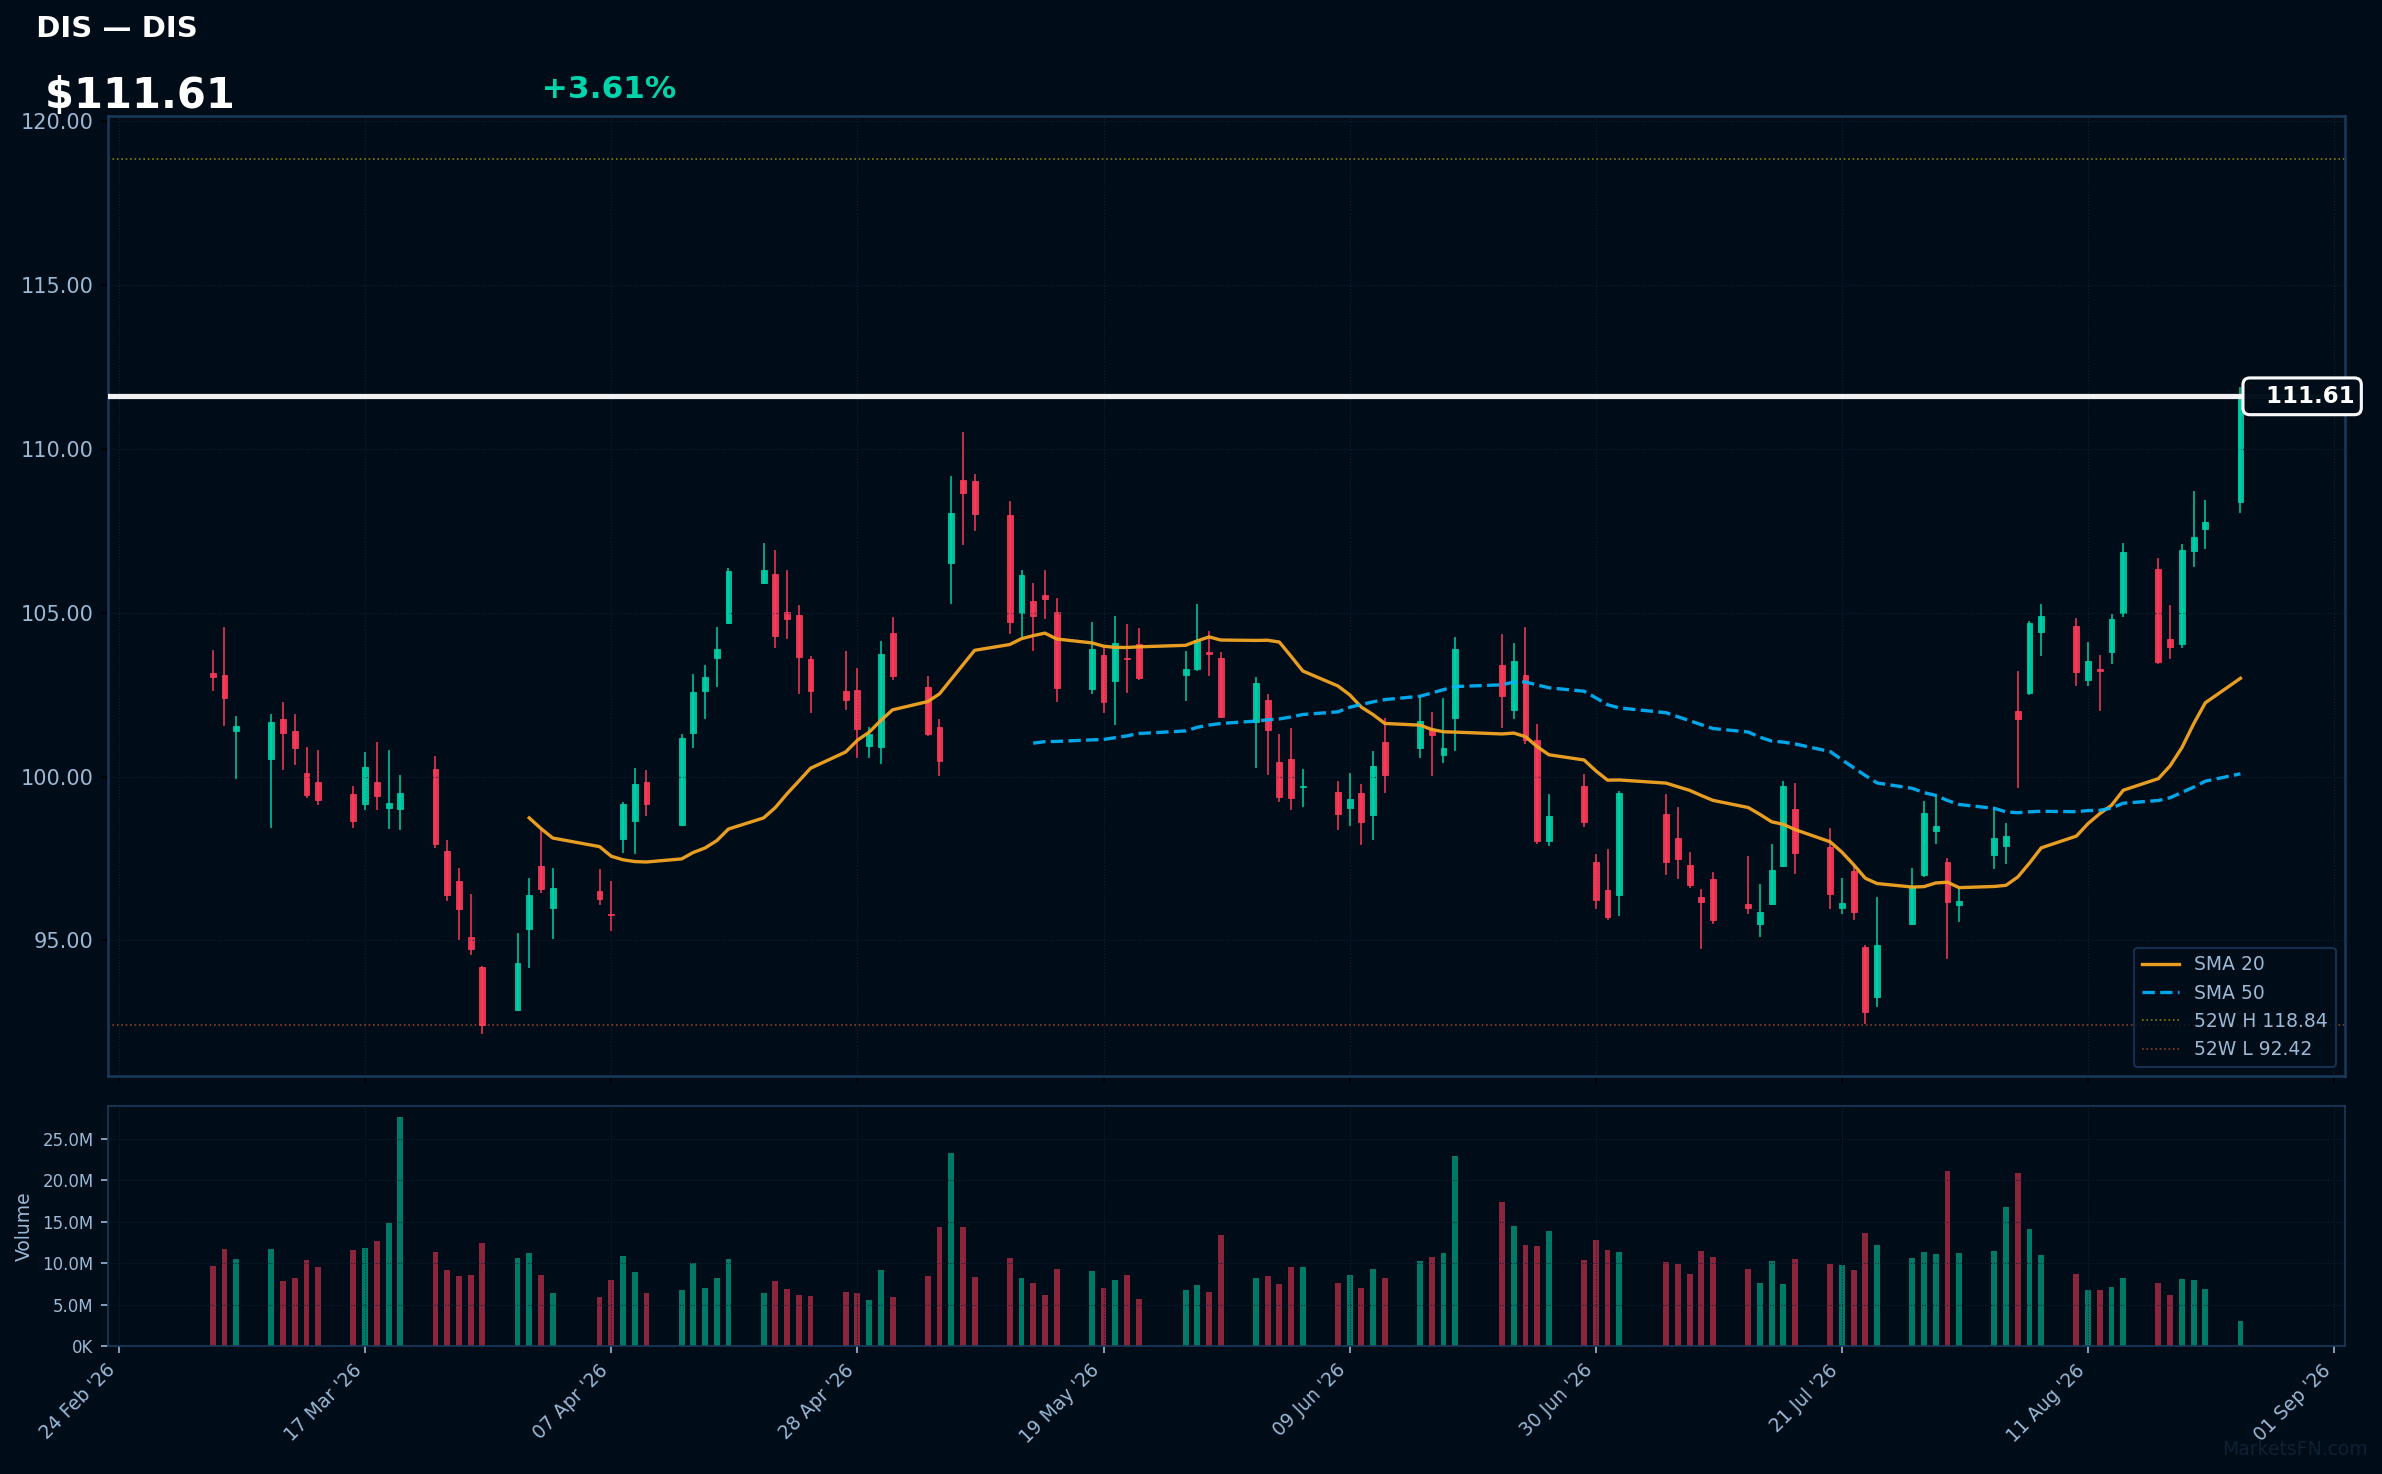Select the "120.00" price axis label
The width and height of the screenshot is (2382, 1474).
pos(57,122)
